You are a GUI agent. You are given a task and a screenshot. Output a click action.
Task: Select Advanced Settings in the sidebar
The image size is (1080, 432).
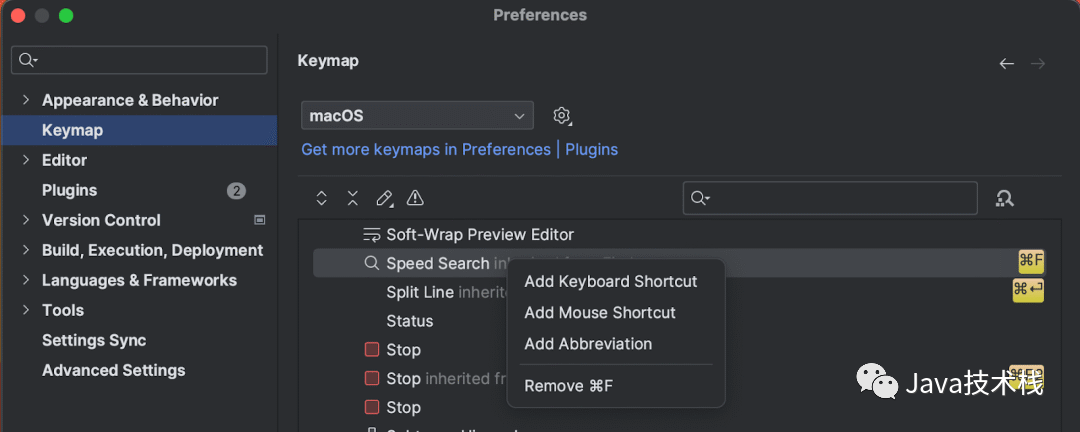pos(139,370)
